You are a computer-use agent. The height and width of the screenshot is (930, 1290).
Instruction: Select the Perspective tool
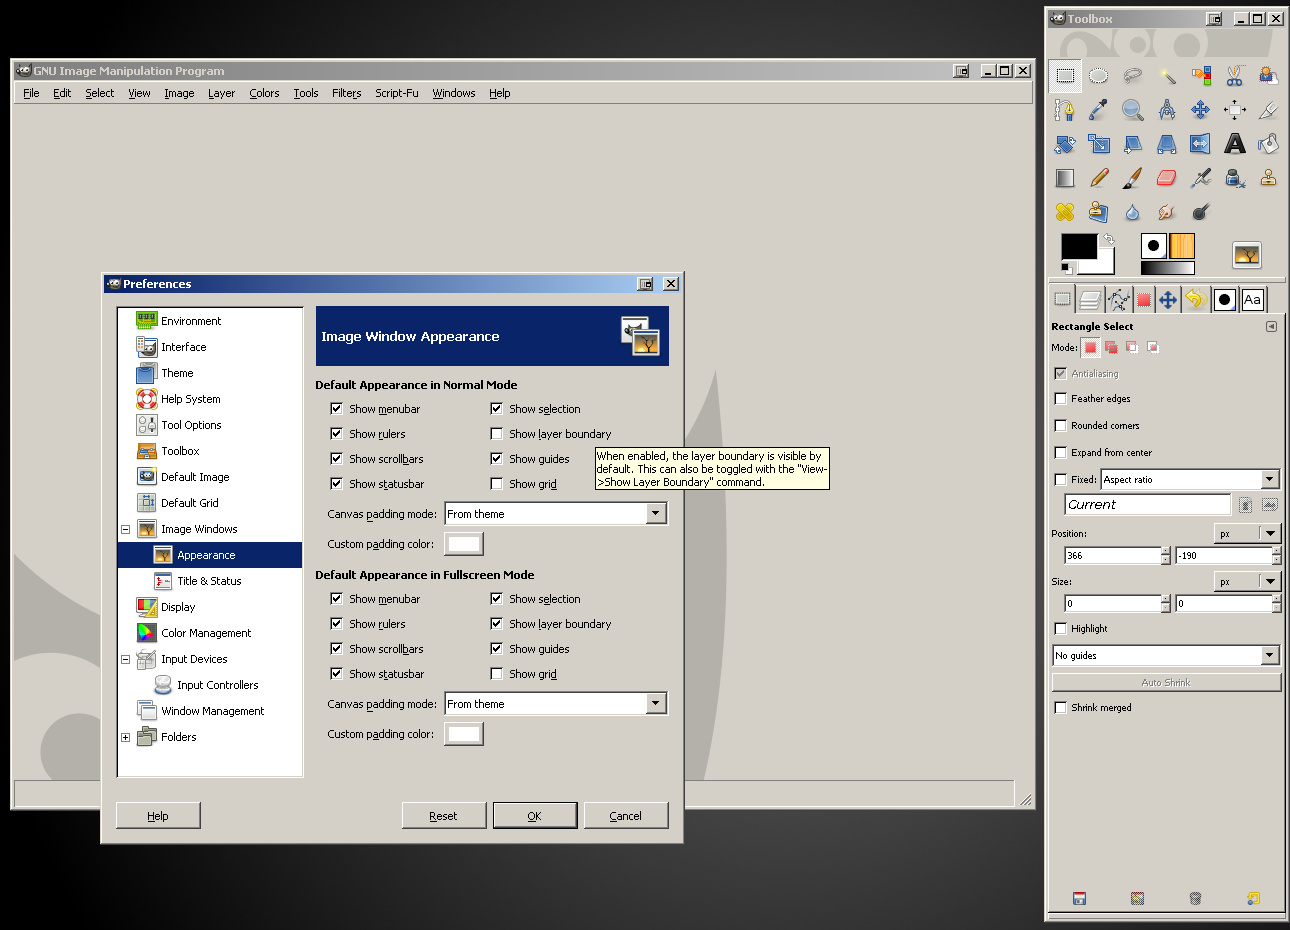1167,144
